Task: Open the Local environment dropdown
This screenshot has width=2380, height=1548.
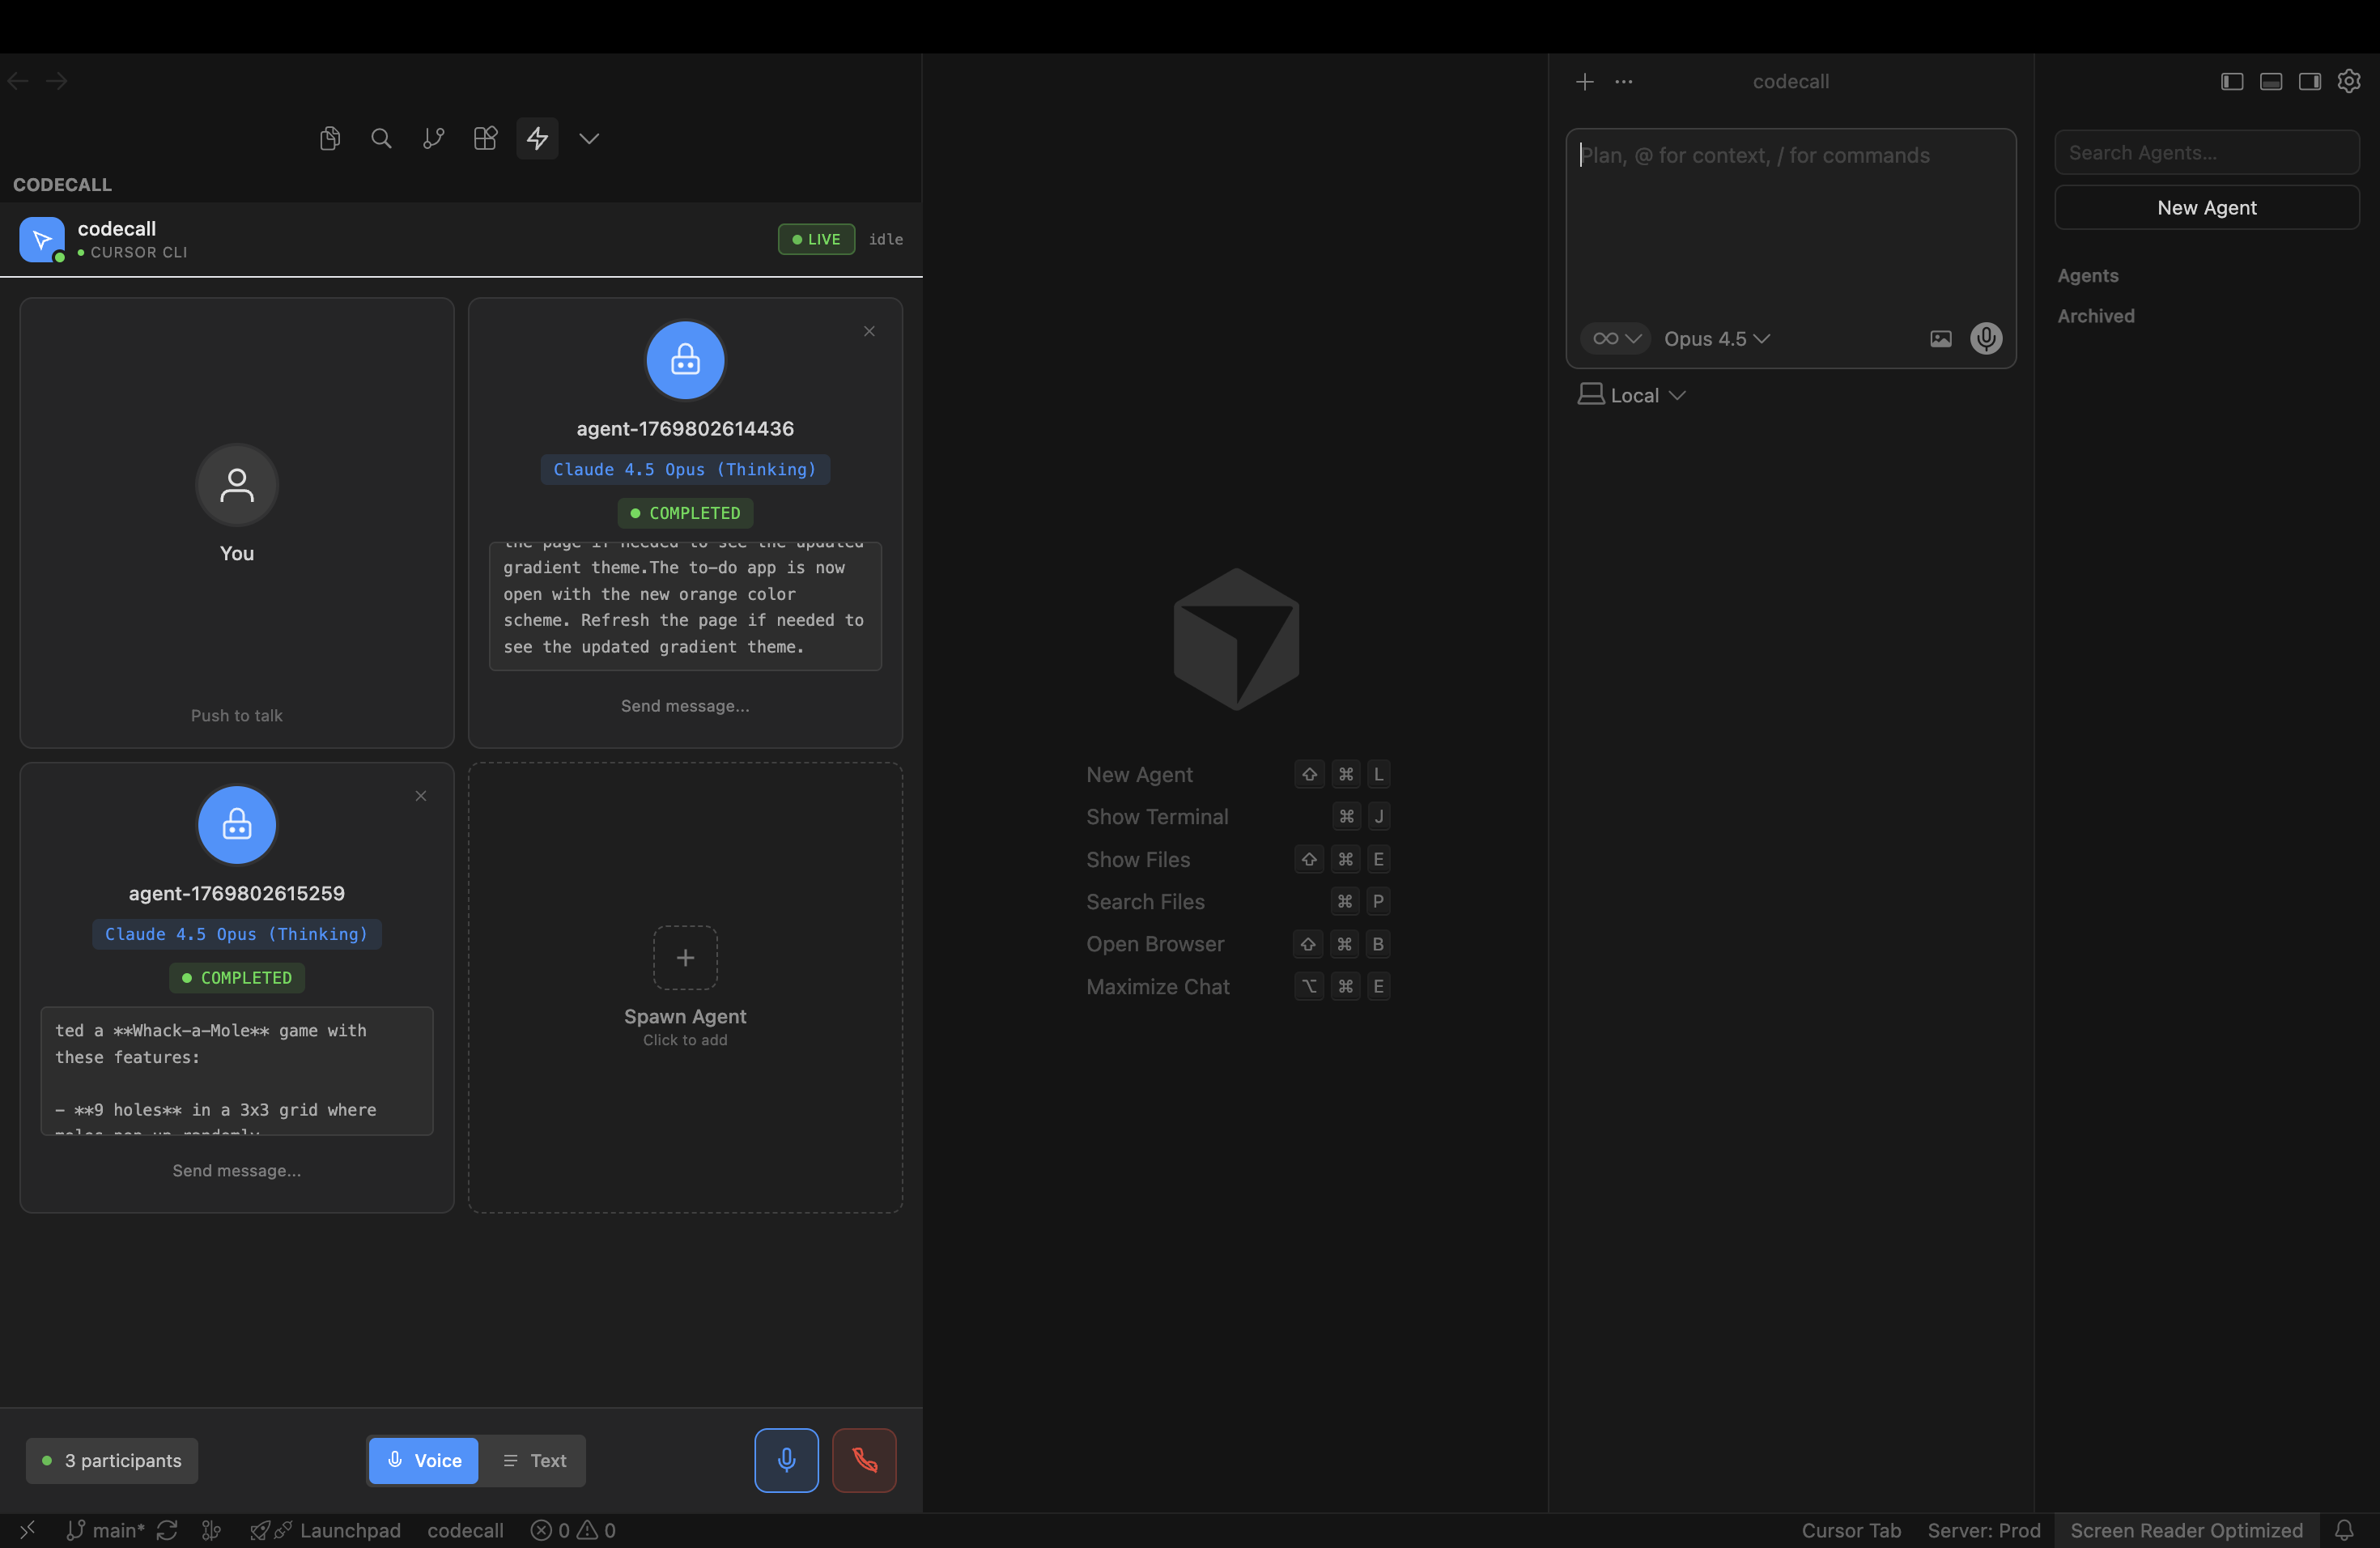Action: 1632,395
